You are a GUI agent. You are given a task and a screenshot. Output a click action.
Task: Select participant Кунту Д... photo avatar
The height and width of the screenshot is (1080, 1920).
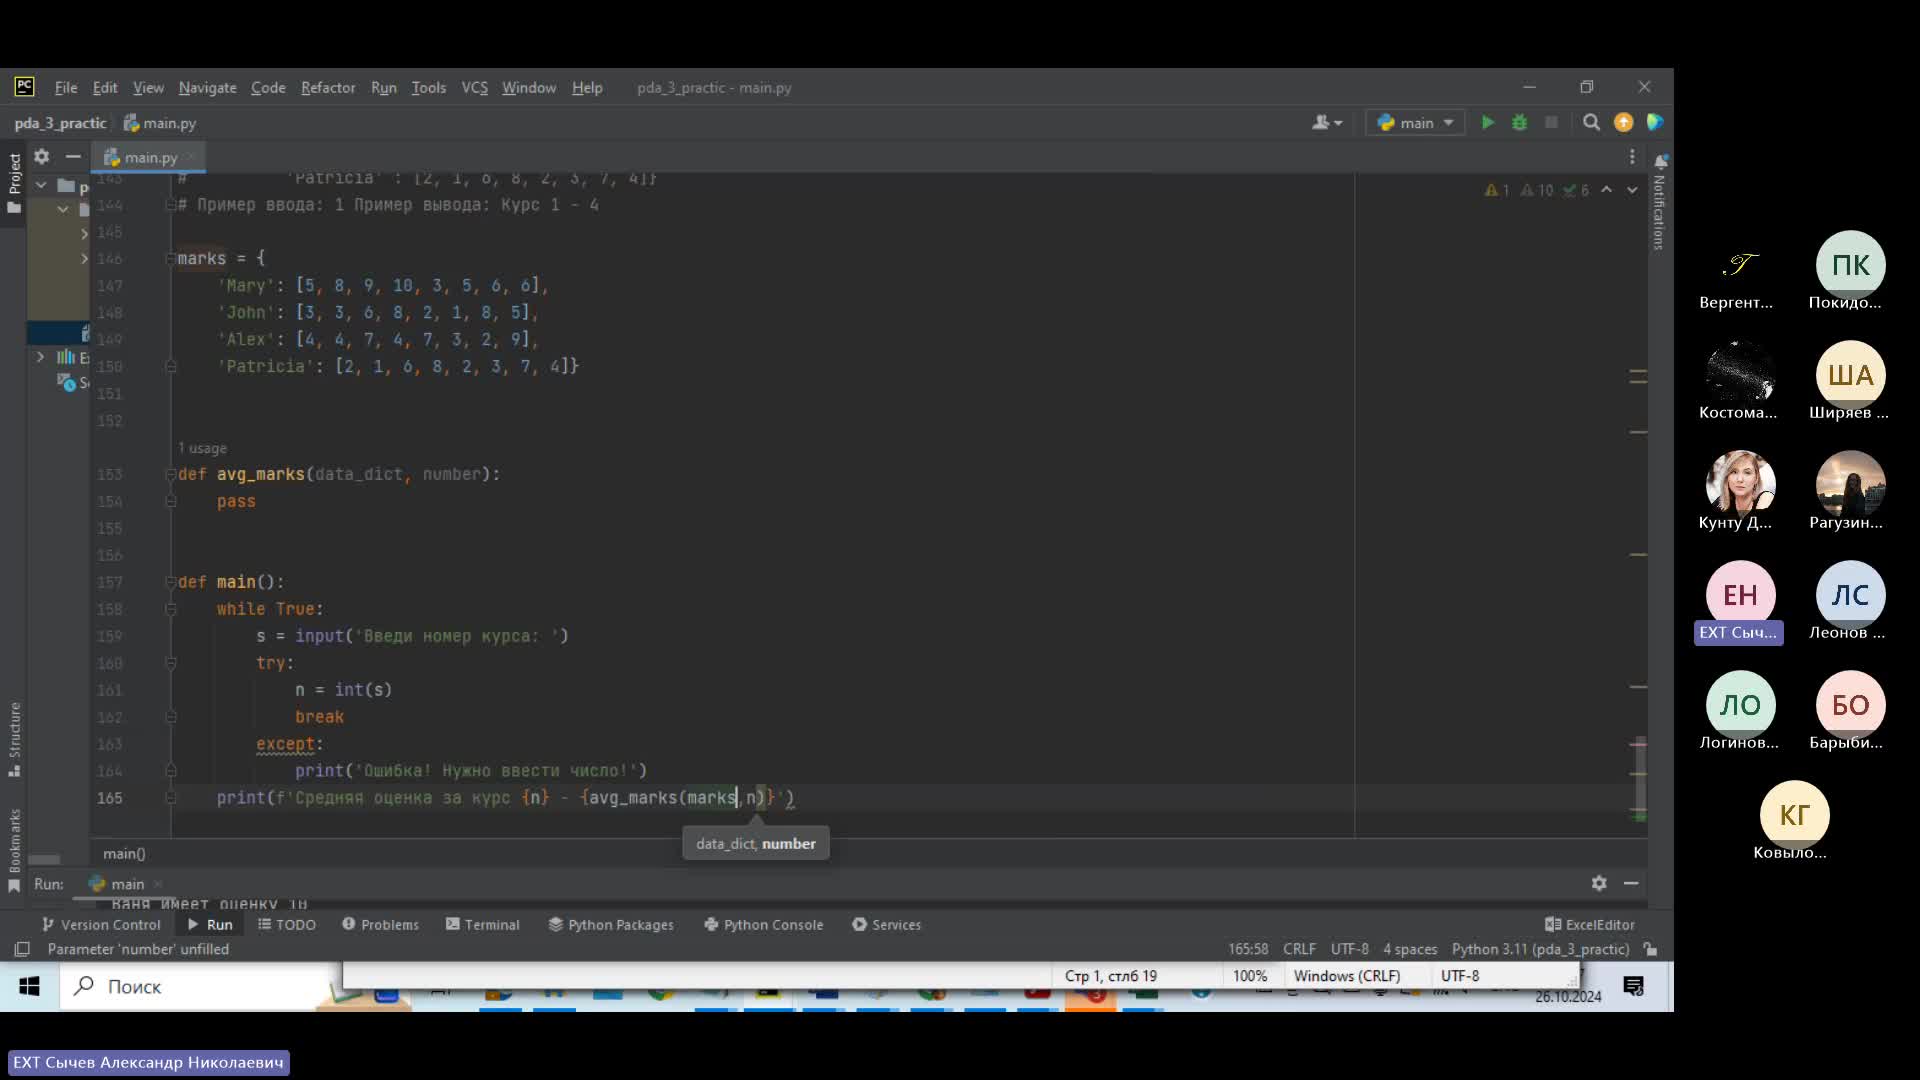(x=1740, y=485)
